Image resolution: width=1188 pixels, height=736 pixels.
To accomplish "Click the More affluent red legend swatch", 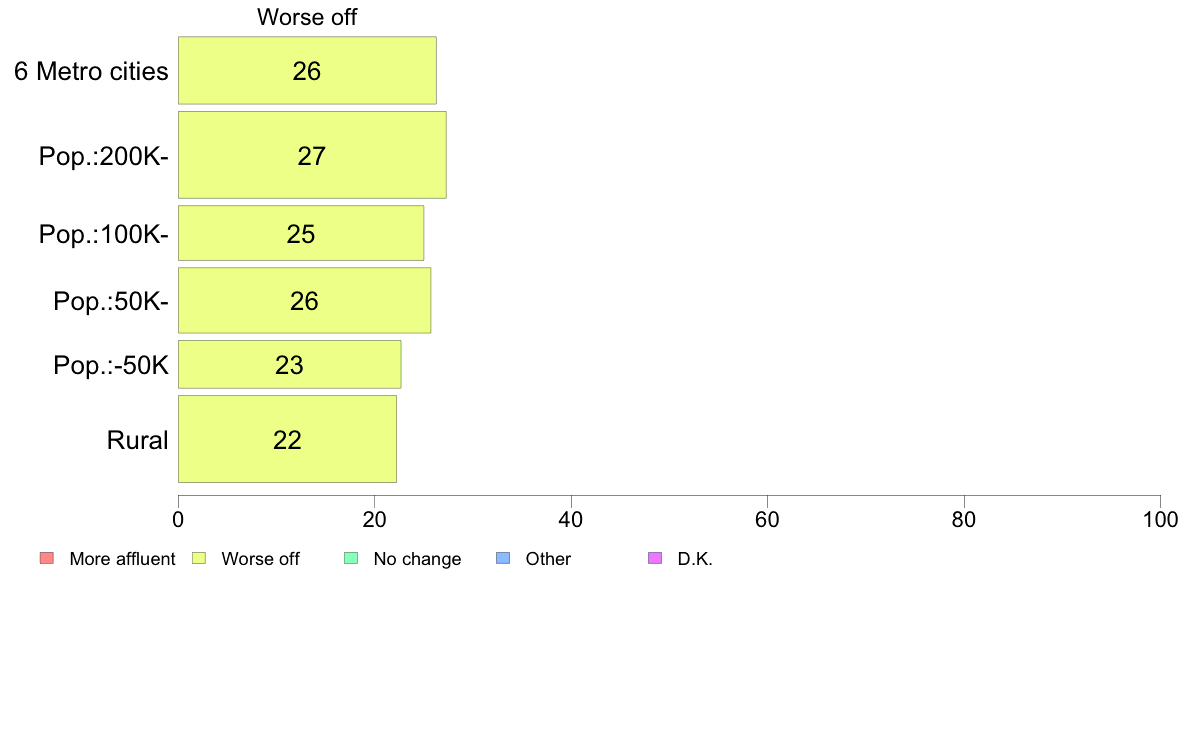I will [x=47, y=559].
